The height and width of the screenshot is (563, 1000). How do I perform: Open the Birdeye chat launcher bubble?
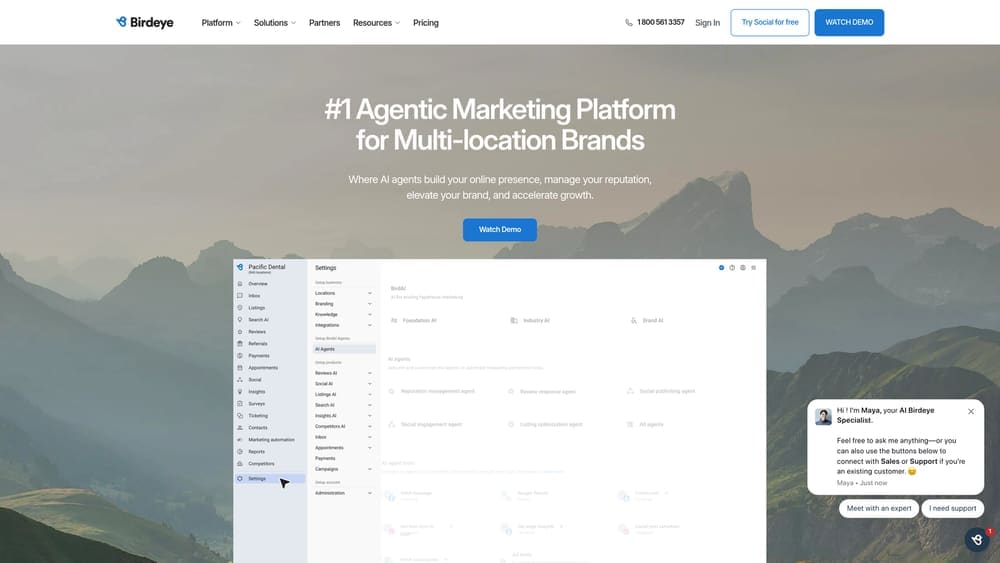click(x=977, y=540)
